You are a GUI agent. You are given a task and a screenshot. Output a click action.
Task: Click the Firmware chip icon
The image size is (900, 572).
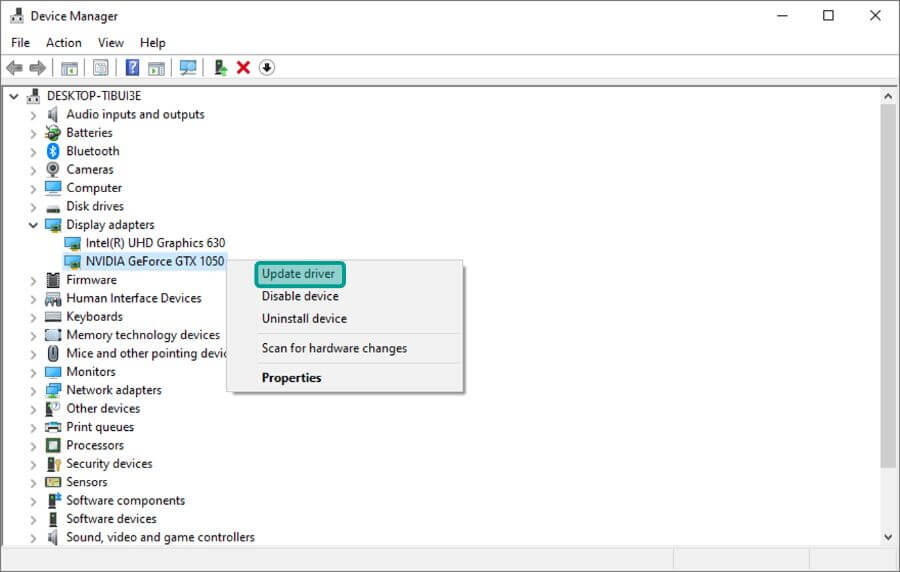(x=53, y=280)
